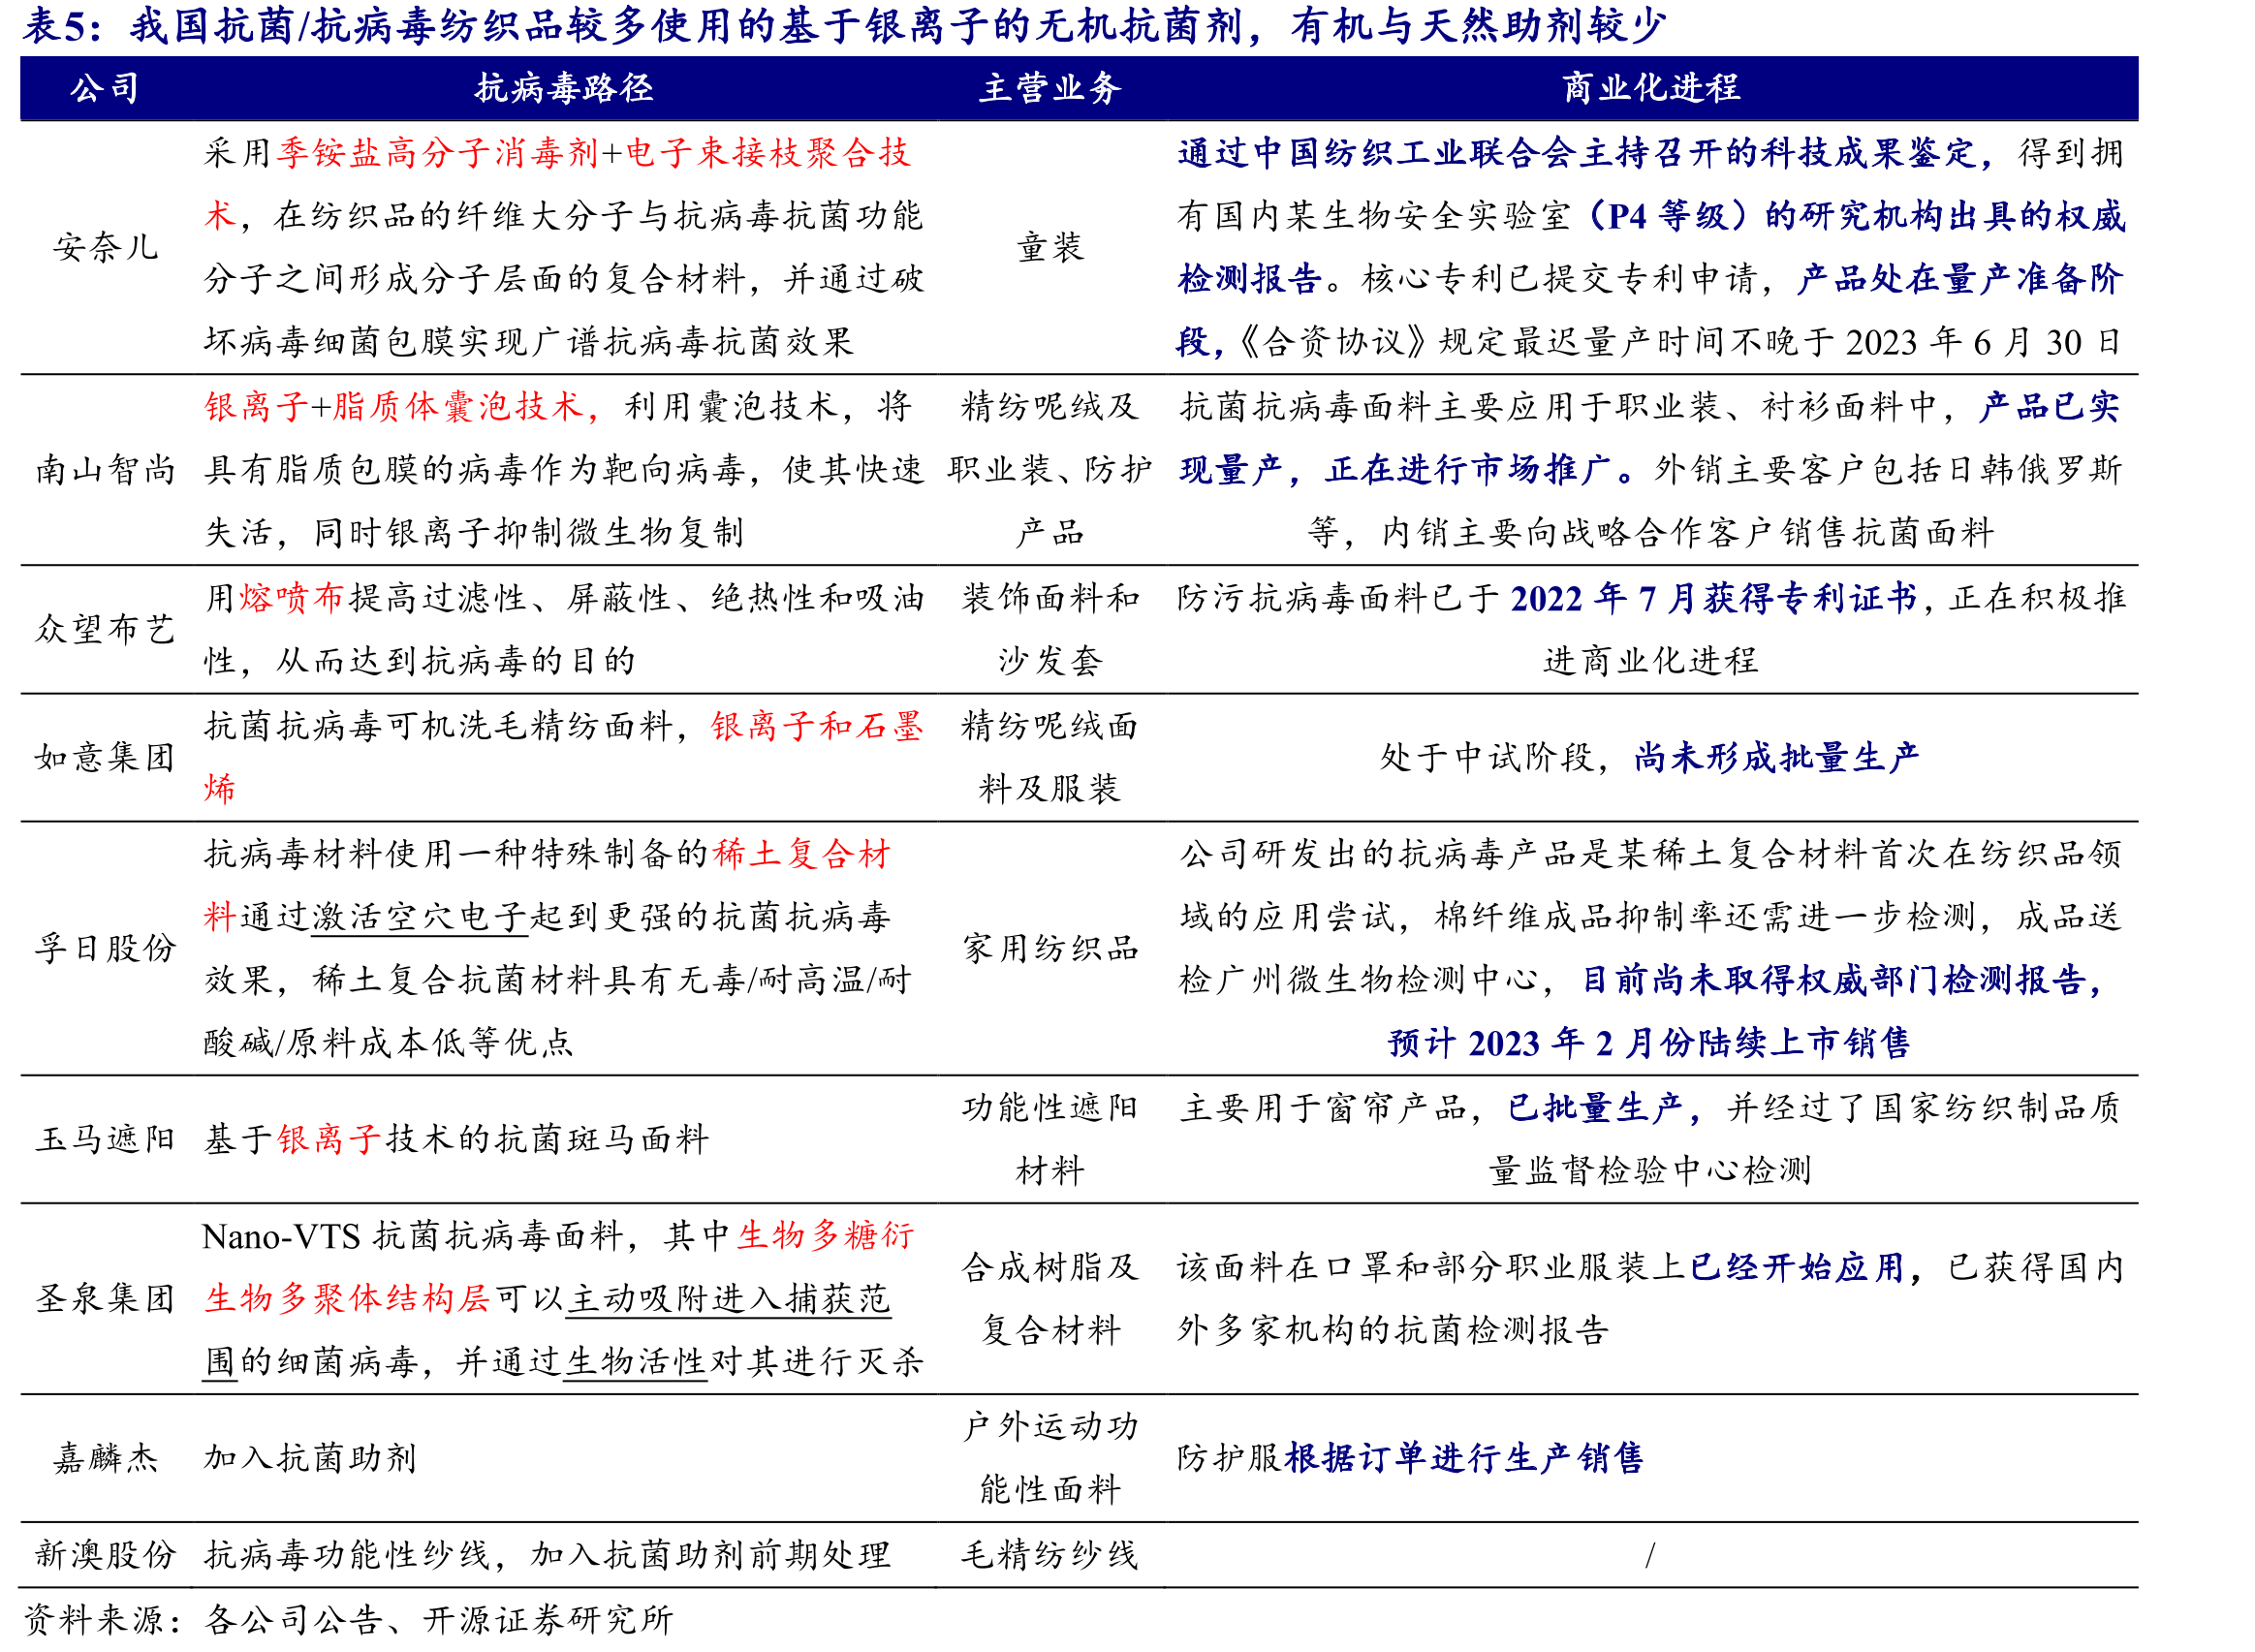Image resolution: width=2255 pixels, height=1652 pixels.
Task: Click blue text 尚未形成批量生产
Action: tap(1777, 757)
